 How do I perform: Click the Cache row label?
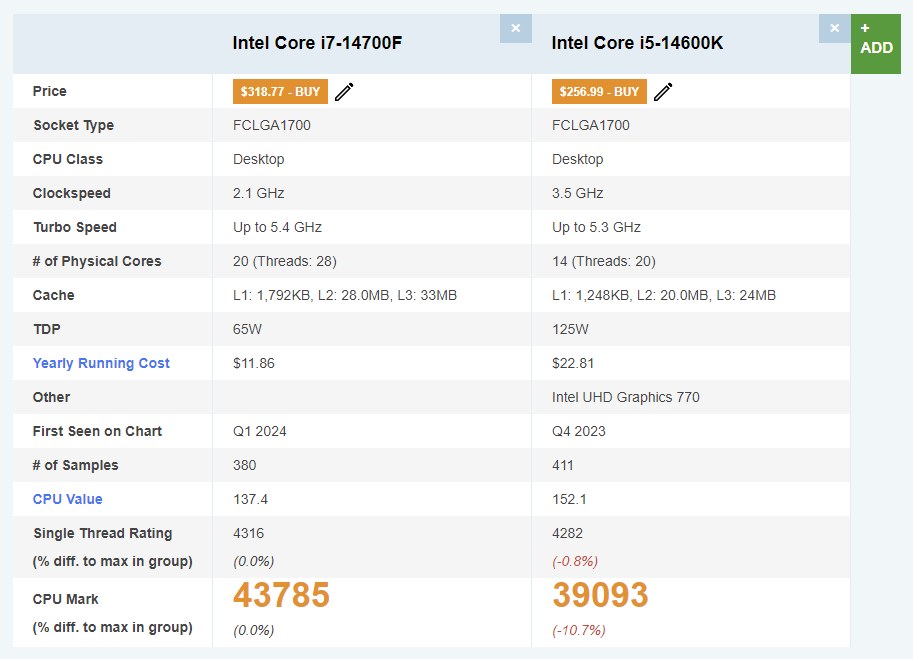(x=54, y=295)
